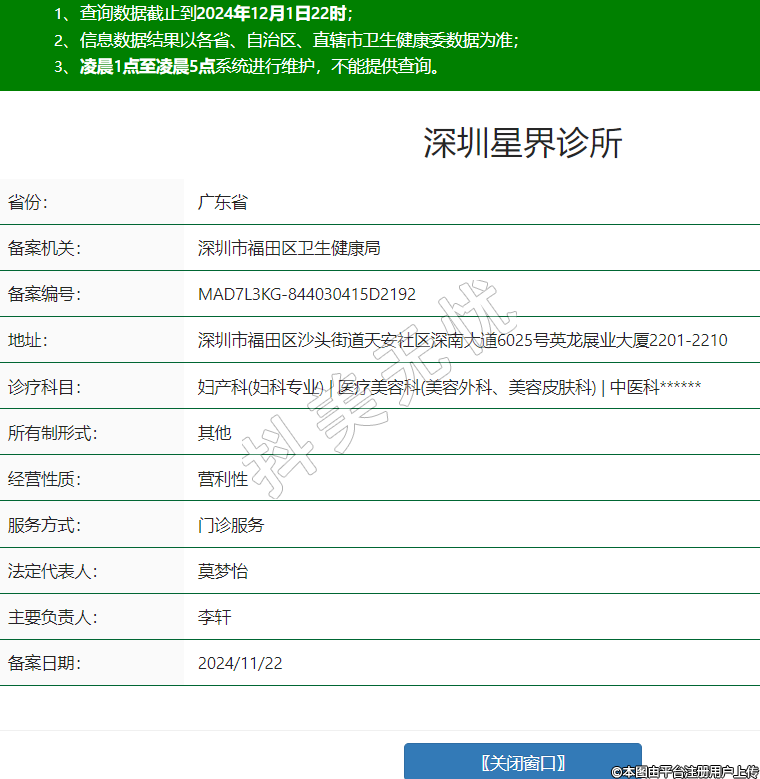The height and width of the screenshot is (779, 760).
Task: Click the 备案机关 field label
Action: coord(43,248)
